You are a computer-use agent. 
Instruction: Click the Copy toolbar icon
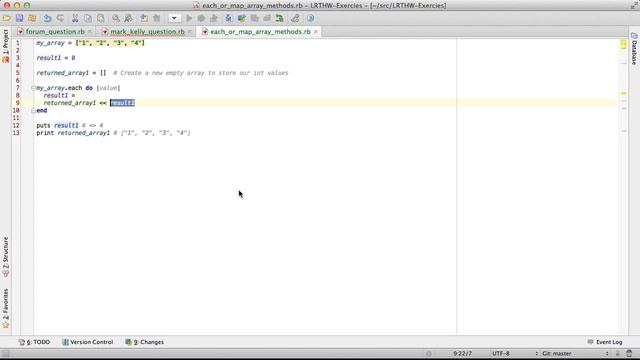(88, 18)
